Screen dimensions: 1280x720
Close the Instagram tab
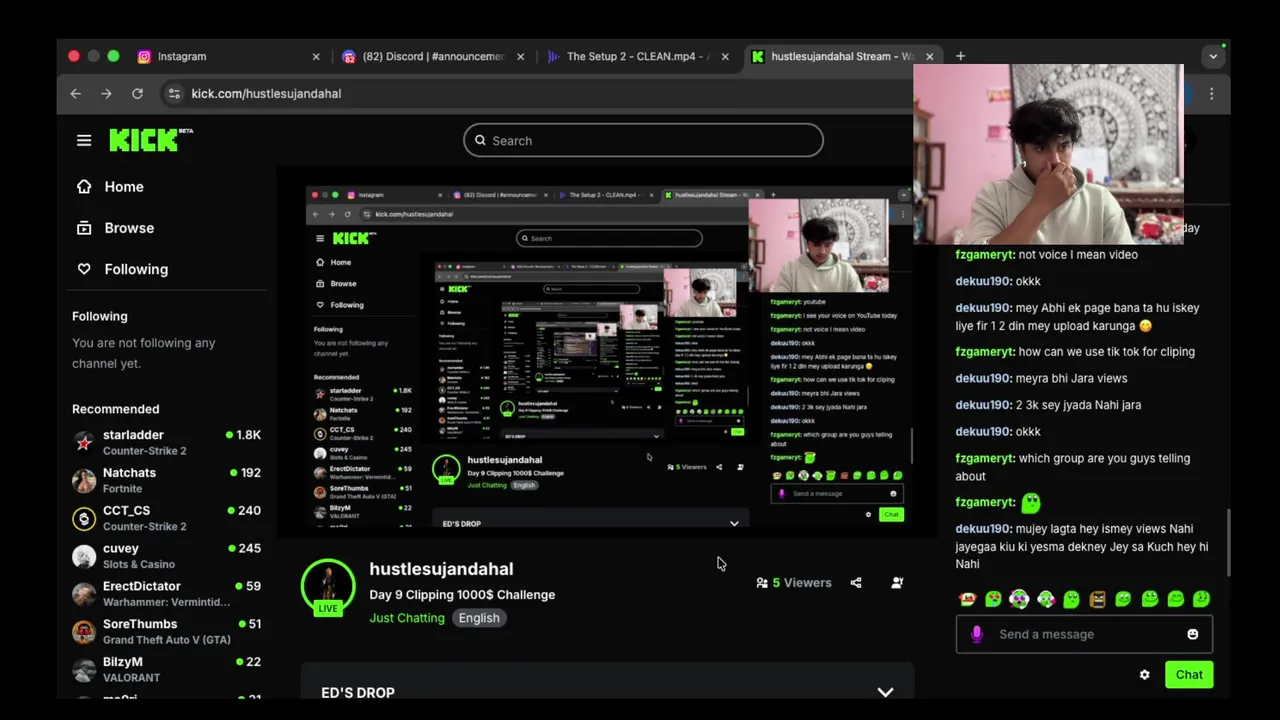click(316, 56)
